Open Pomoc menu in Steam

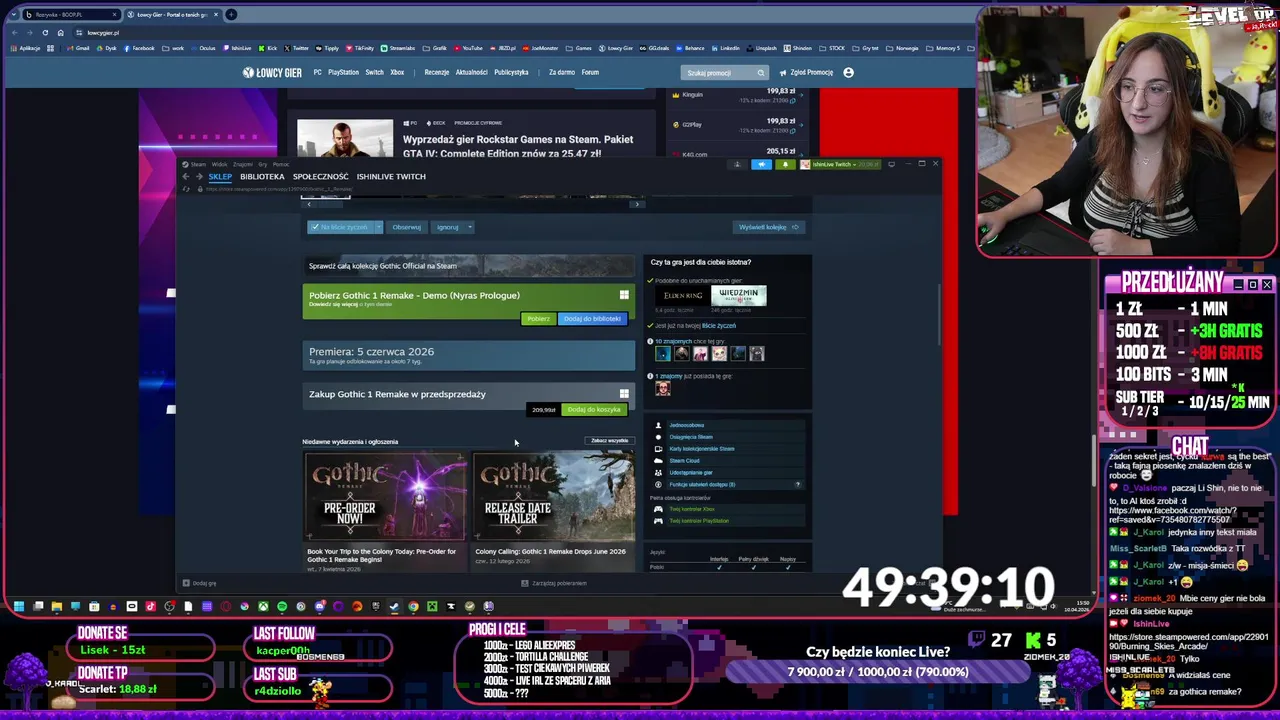point(281,164)
